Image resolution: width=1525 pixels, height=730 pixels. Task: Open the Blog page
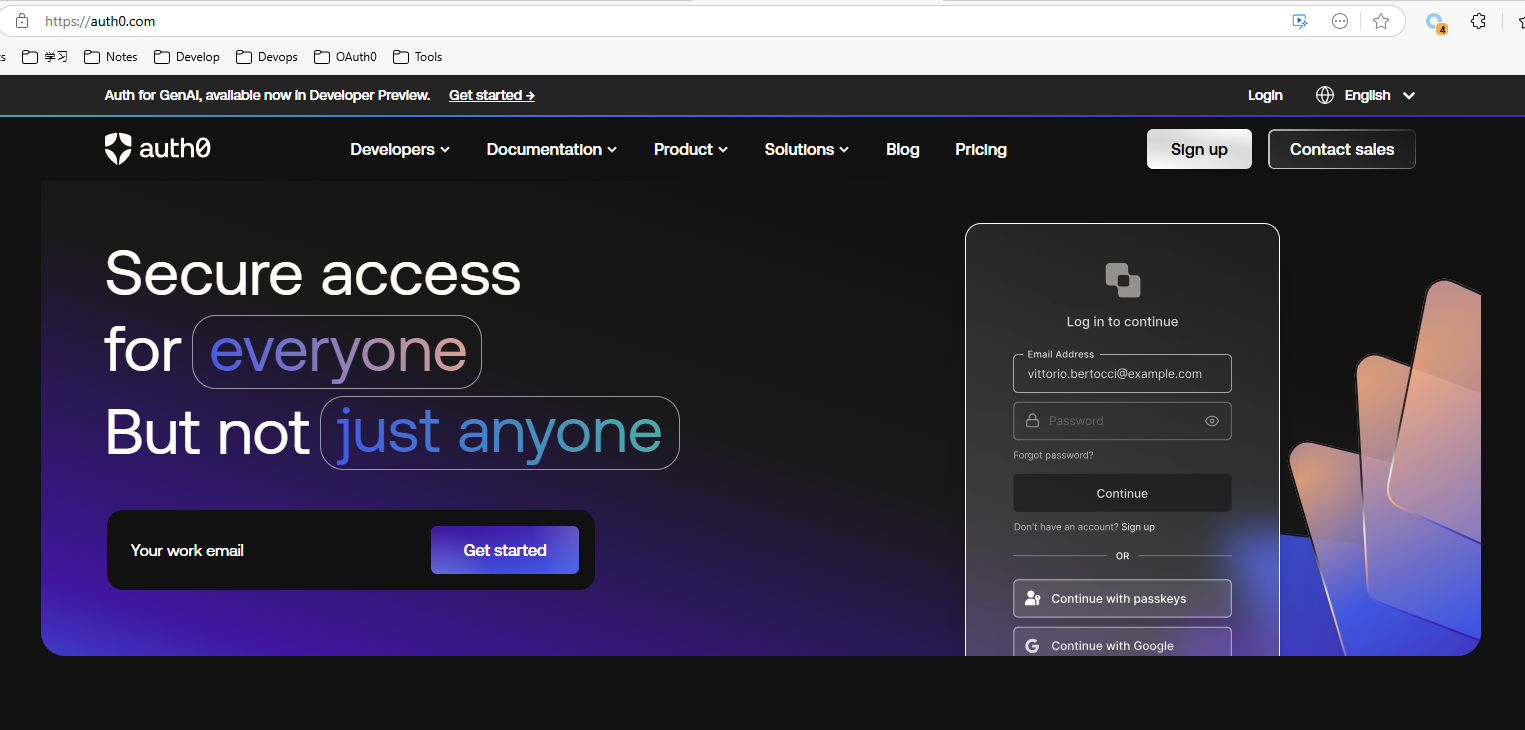pos(902,149)
